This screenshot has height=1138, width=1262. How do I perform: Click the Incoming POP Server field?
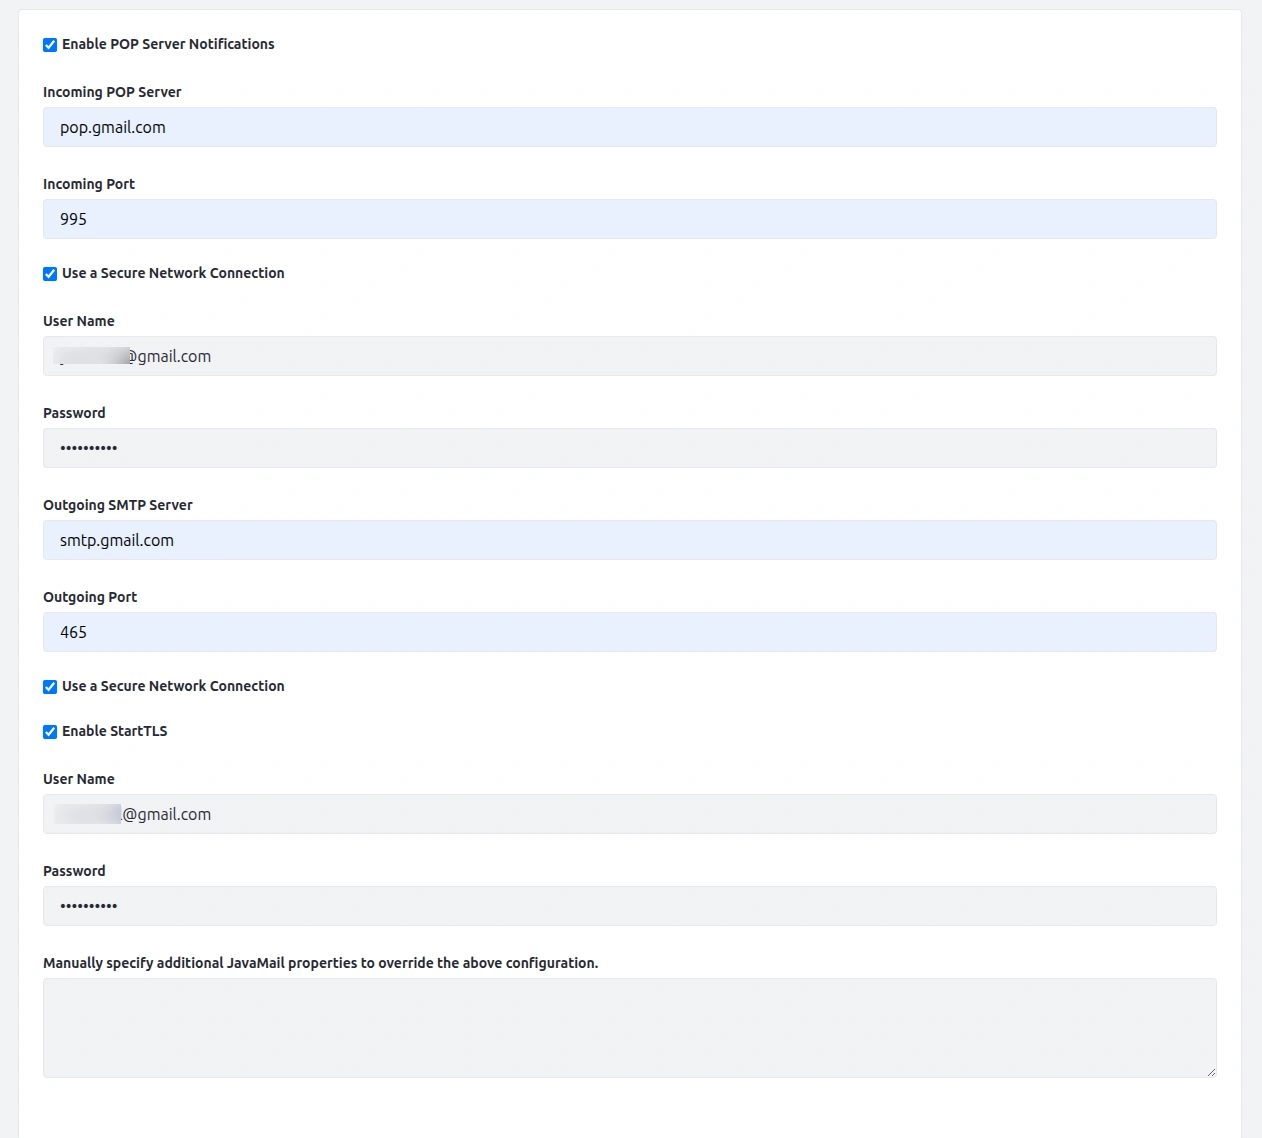pos(630,127)
